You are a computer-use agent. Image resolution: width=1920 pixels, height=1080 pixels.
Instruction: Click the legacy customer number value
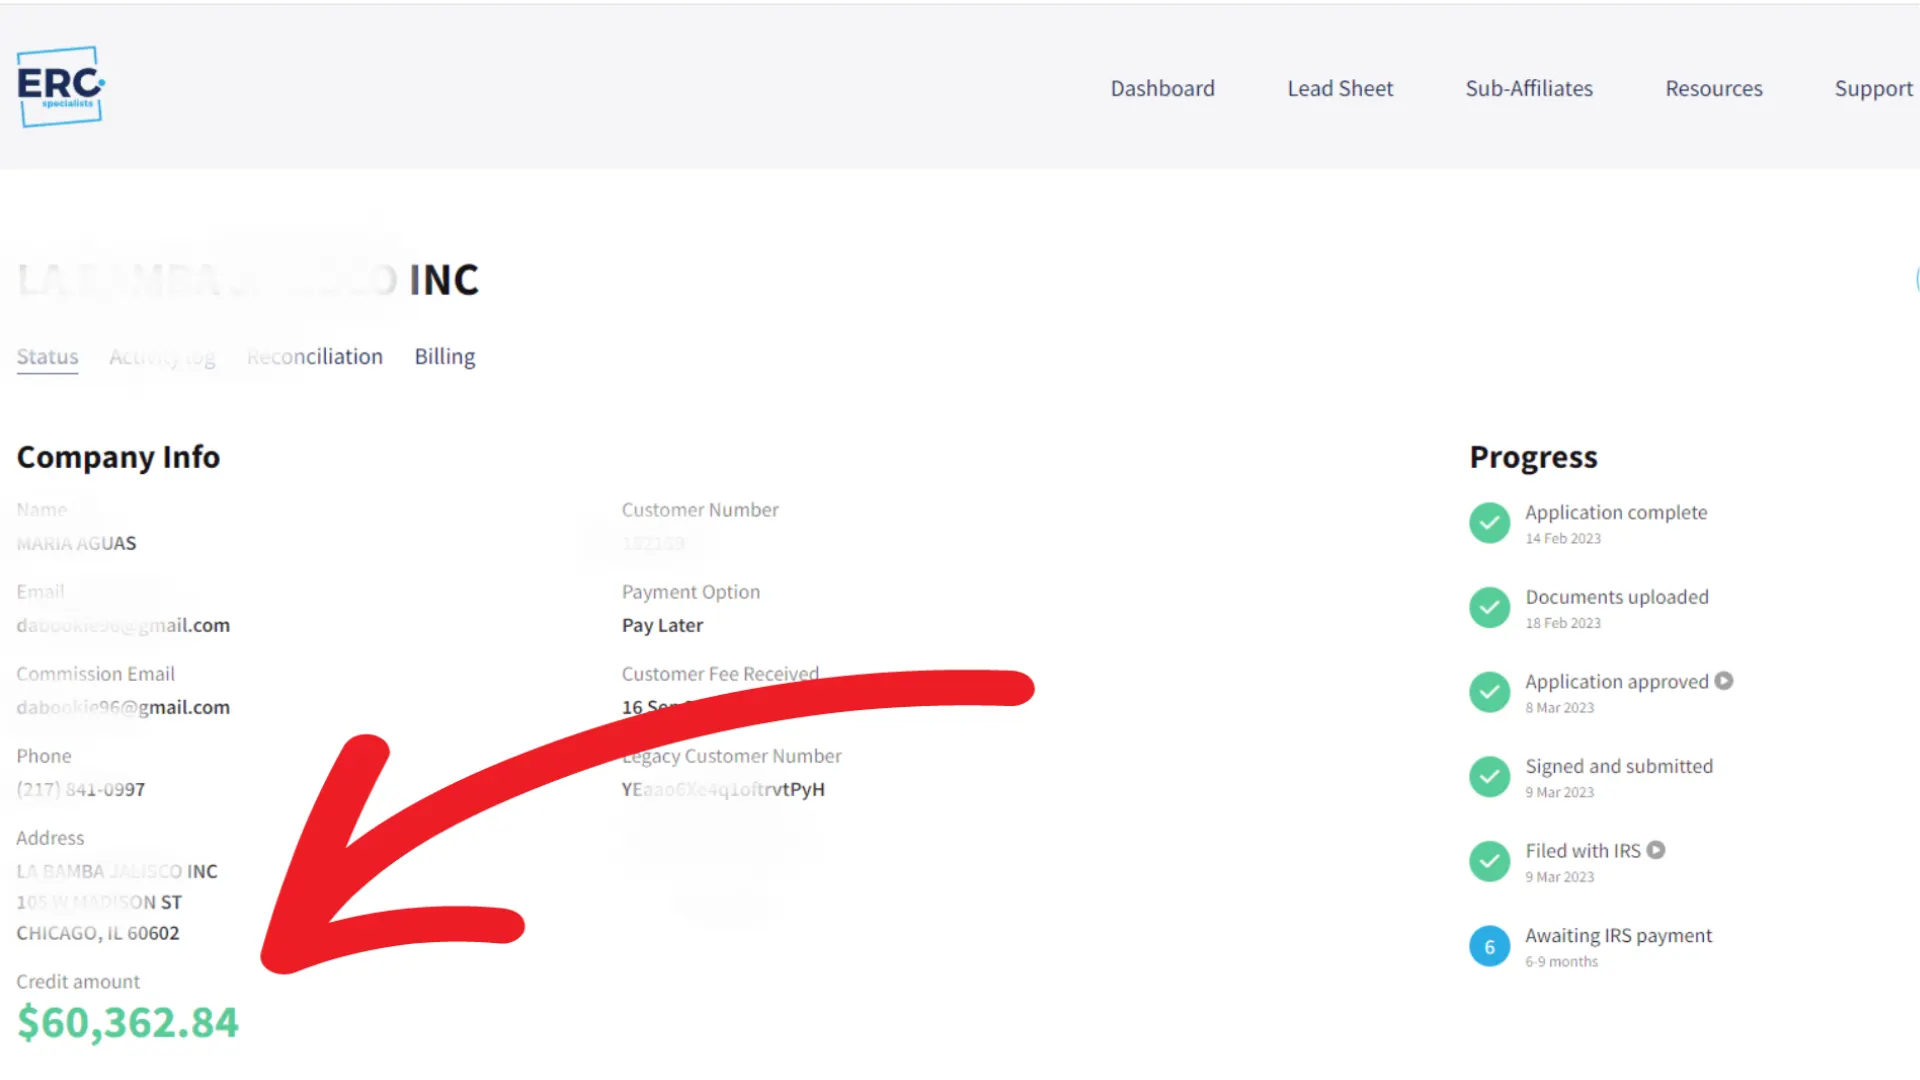[723, 789]
